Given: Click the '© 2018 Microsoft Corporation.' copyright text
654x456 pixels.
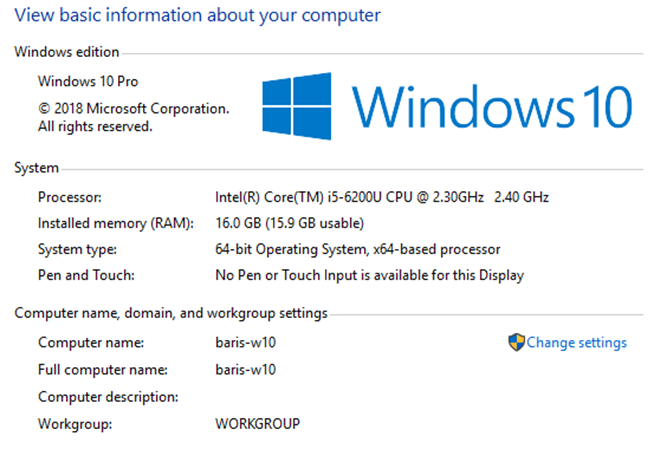Looking at the screenshot, I should (133, 108).
